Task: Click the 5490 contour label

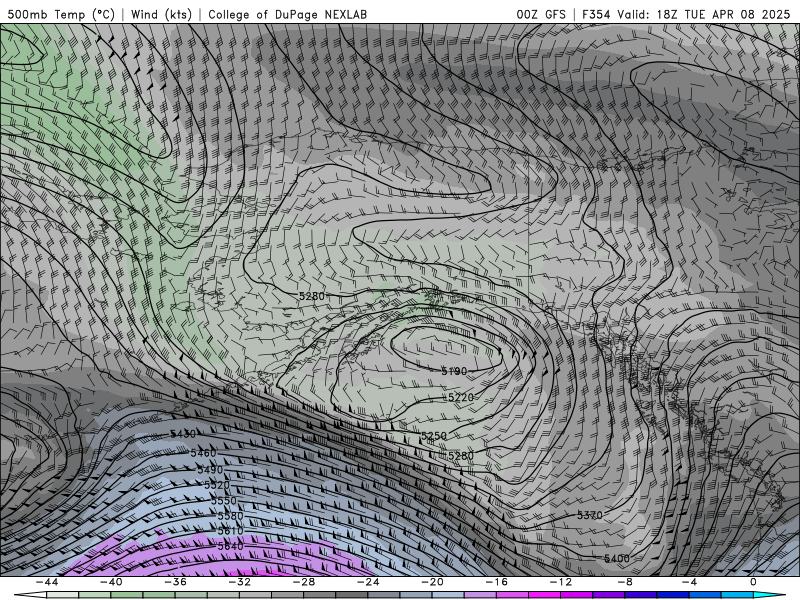Action: [210, 469]
